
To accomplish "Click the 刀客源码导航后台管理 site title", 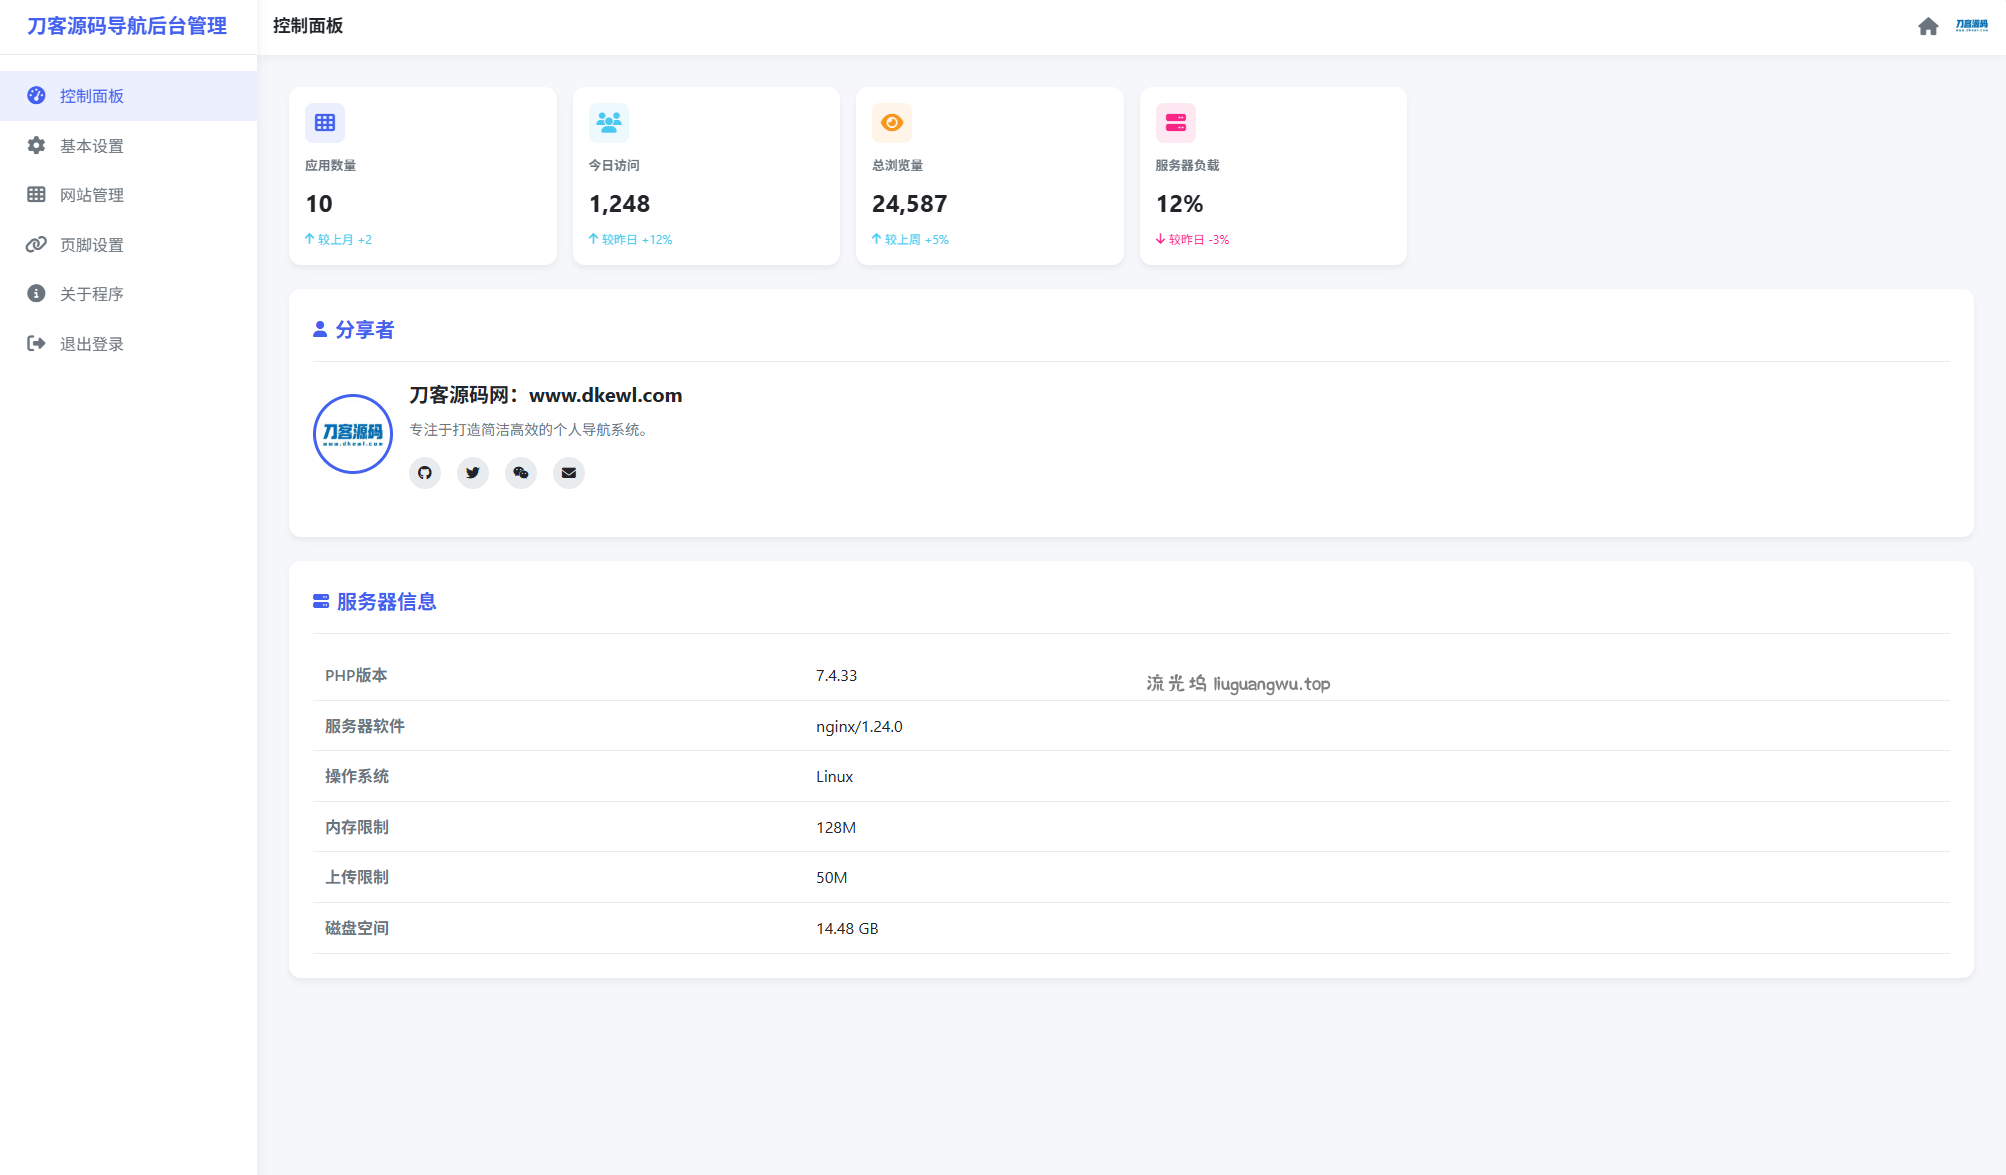I will coord(127,26).
